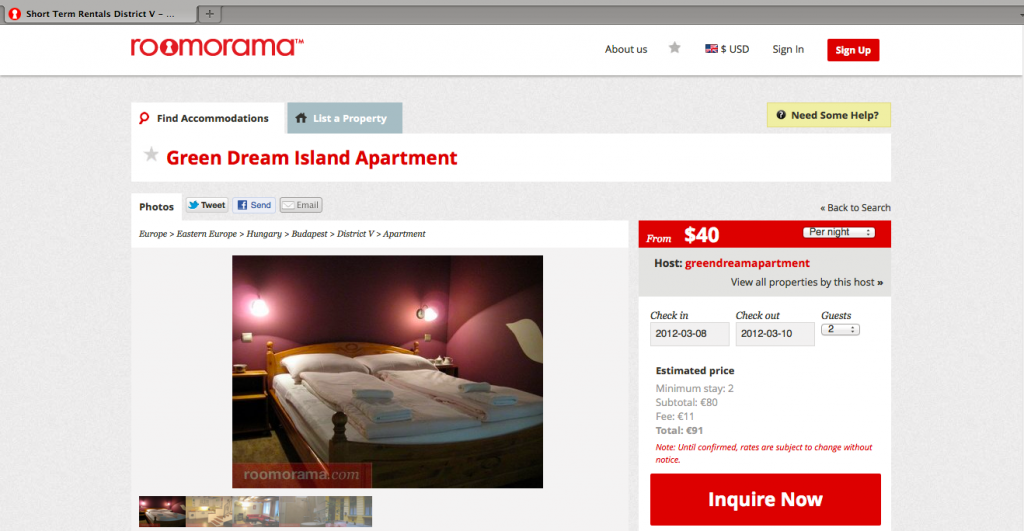Click the house icon on List a Property
The image size is (1024, 531).
point(301,118)
